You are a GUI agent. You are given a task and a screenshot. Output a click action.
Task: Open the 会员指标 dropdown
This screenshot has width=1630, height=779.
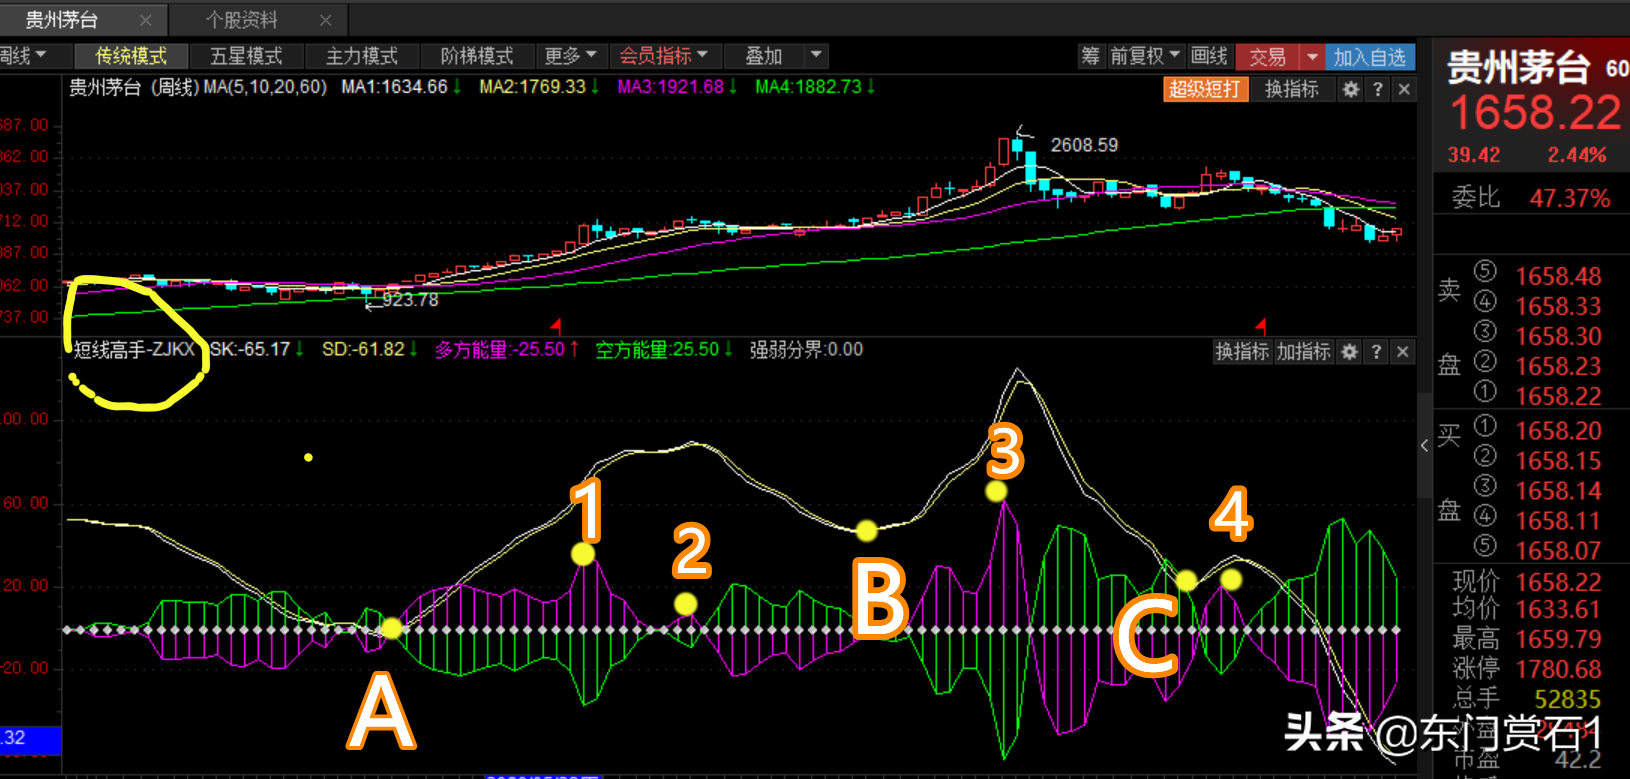click(x=663, y=56)
